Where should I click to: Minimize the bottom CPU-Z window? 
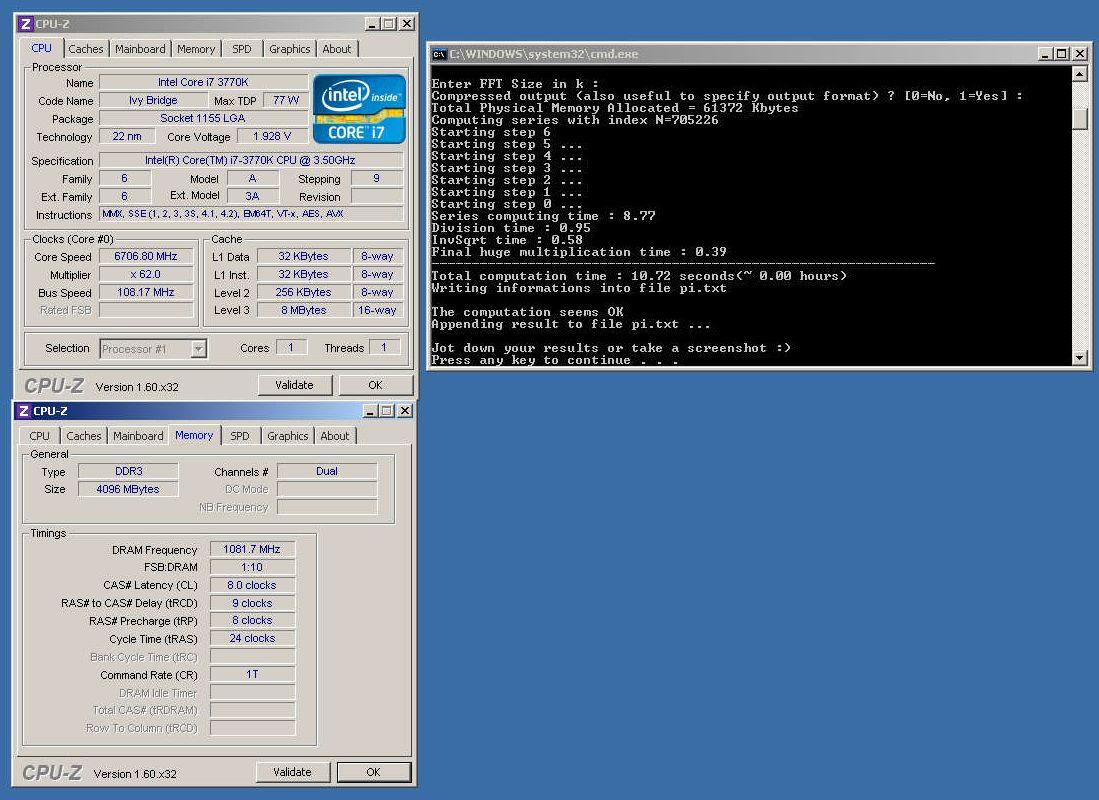(371, 411)
